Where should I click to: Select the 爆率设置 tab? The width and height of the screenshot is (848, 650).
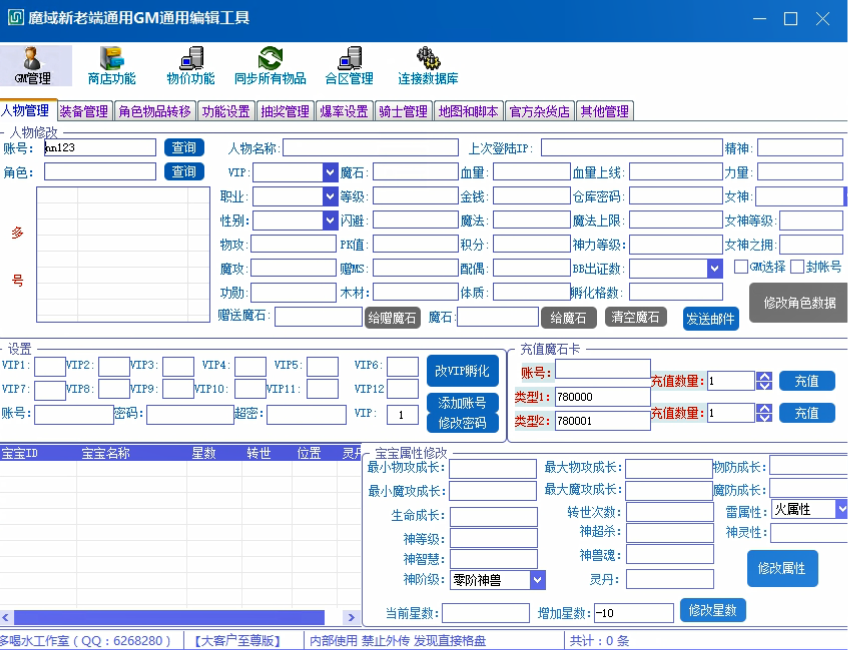[344, 111]
